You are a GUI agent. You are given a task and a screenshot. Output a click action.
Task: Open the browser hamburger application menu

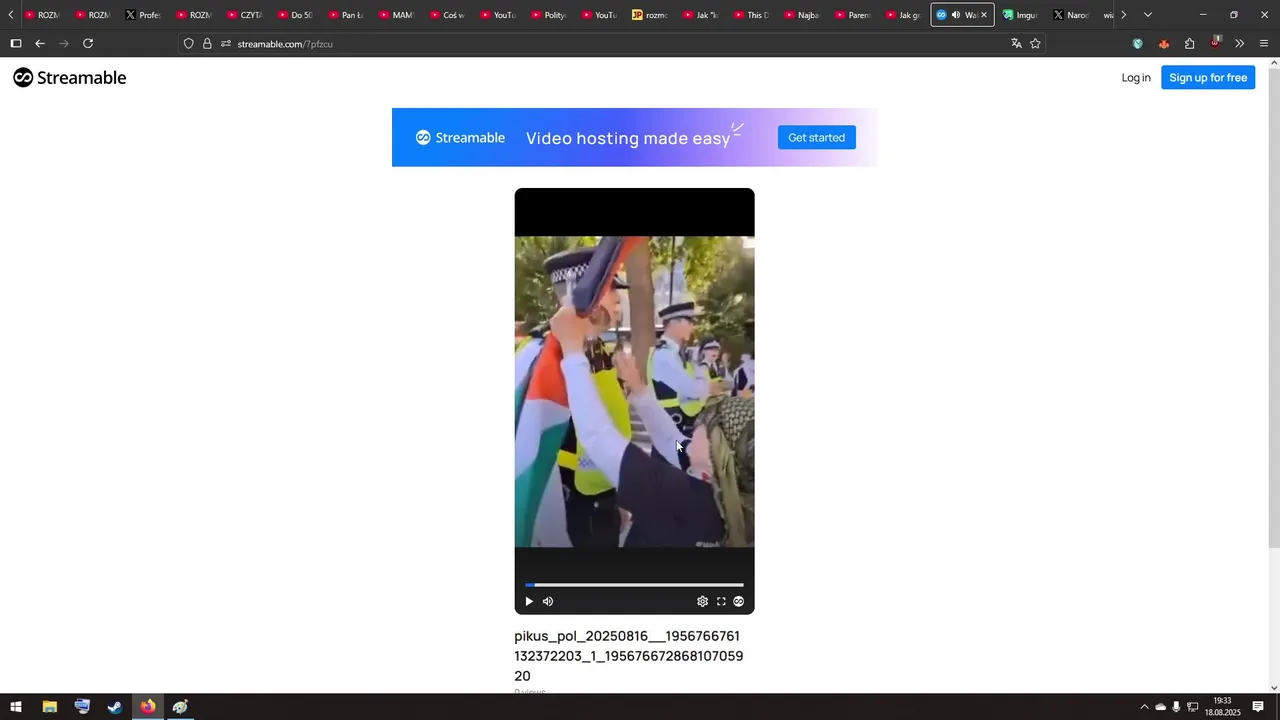click(x=1264, y=43)
